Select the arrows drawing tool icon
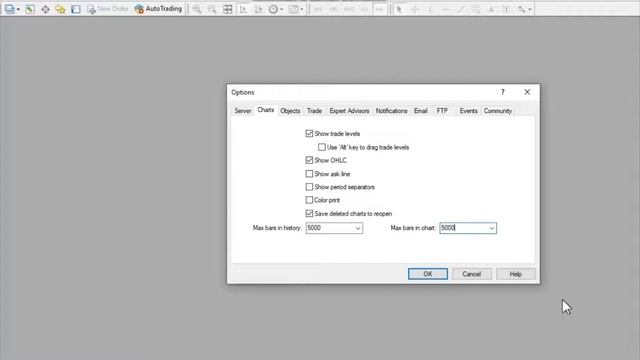The width and height of the screenshot is (640, 360). 522,9
